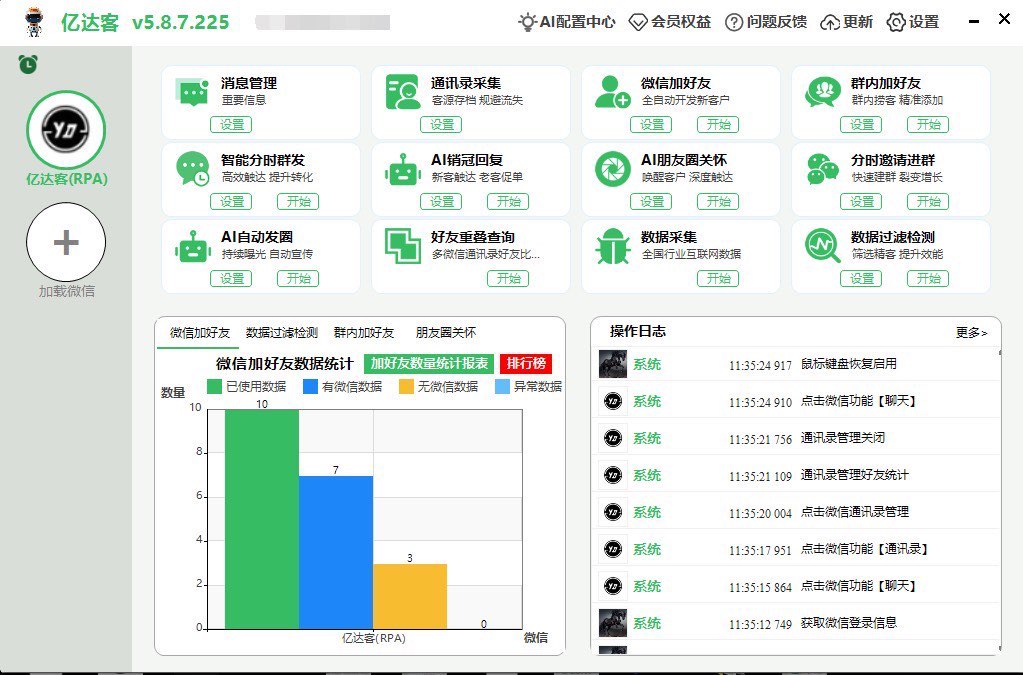Switch to the 朋友圈关怀 chart tab
The width and height of the screenshot is (1023, 675).
pos(446,333)
